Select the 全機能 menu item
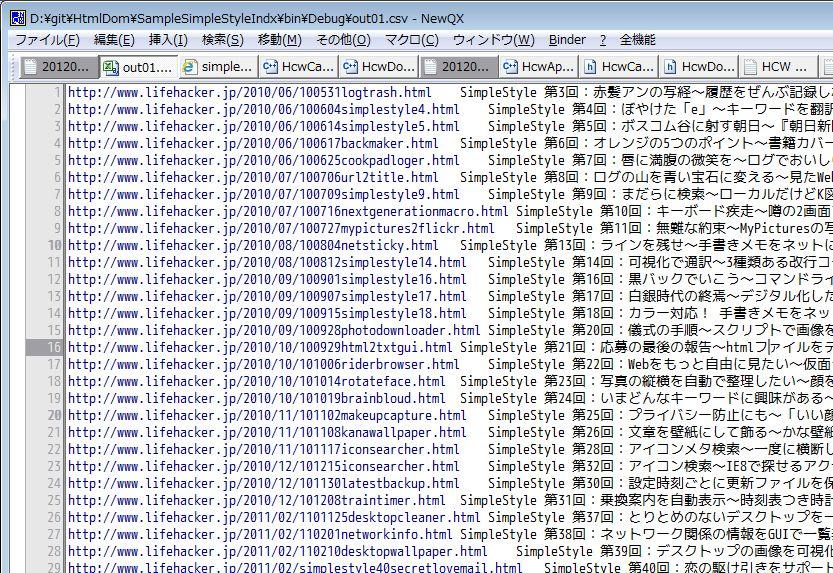 tap(637, 40)
